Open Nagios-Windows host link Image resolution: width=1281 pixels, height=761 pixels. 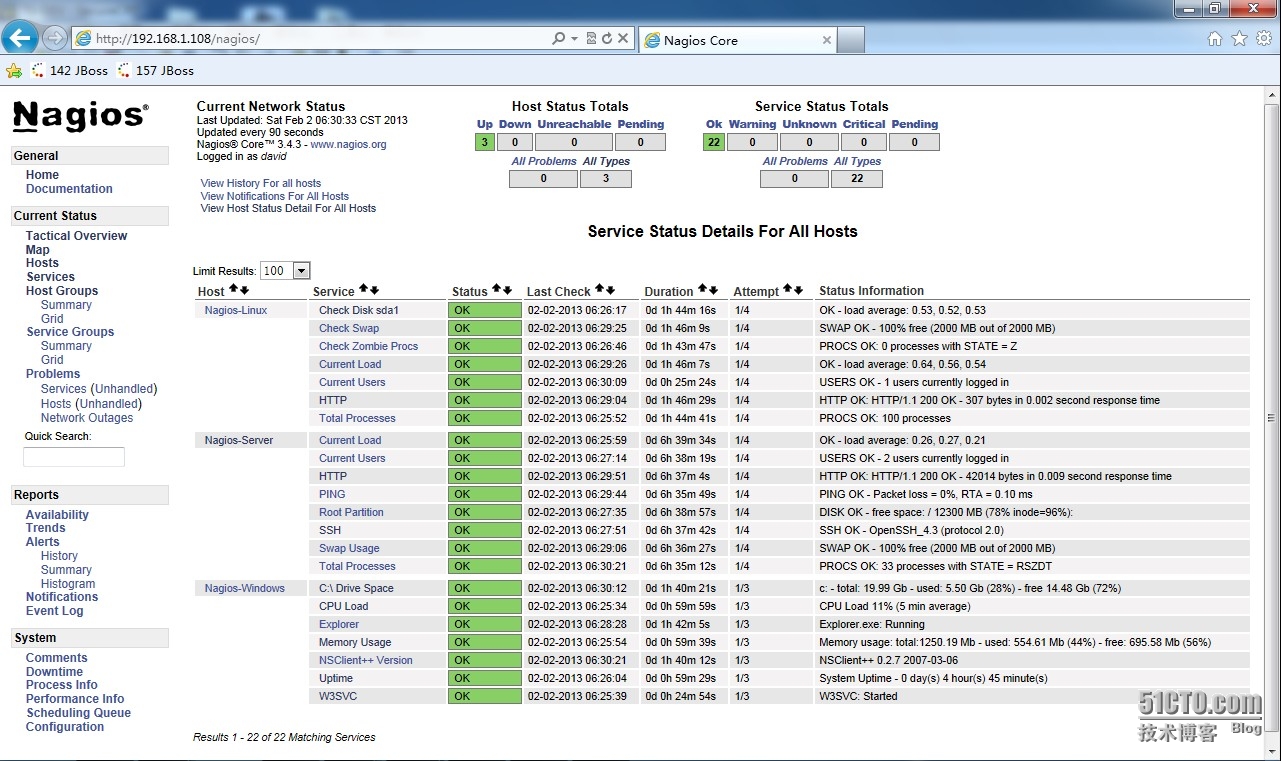pyautogui.click(x=245, y=588)
